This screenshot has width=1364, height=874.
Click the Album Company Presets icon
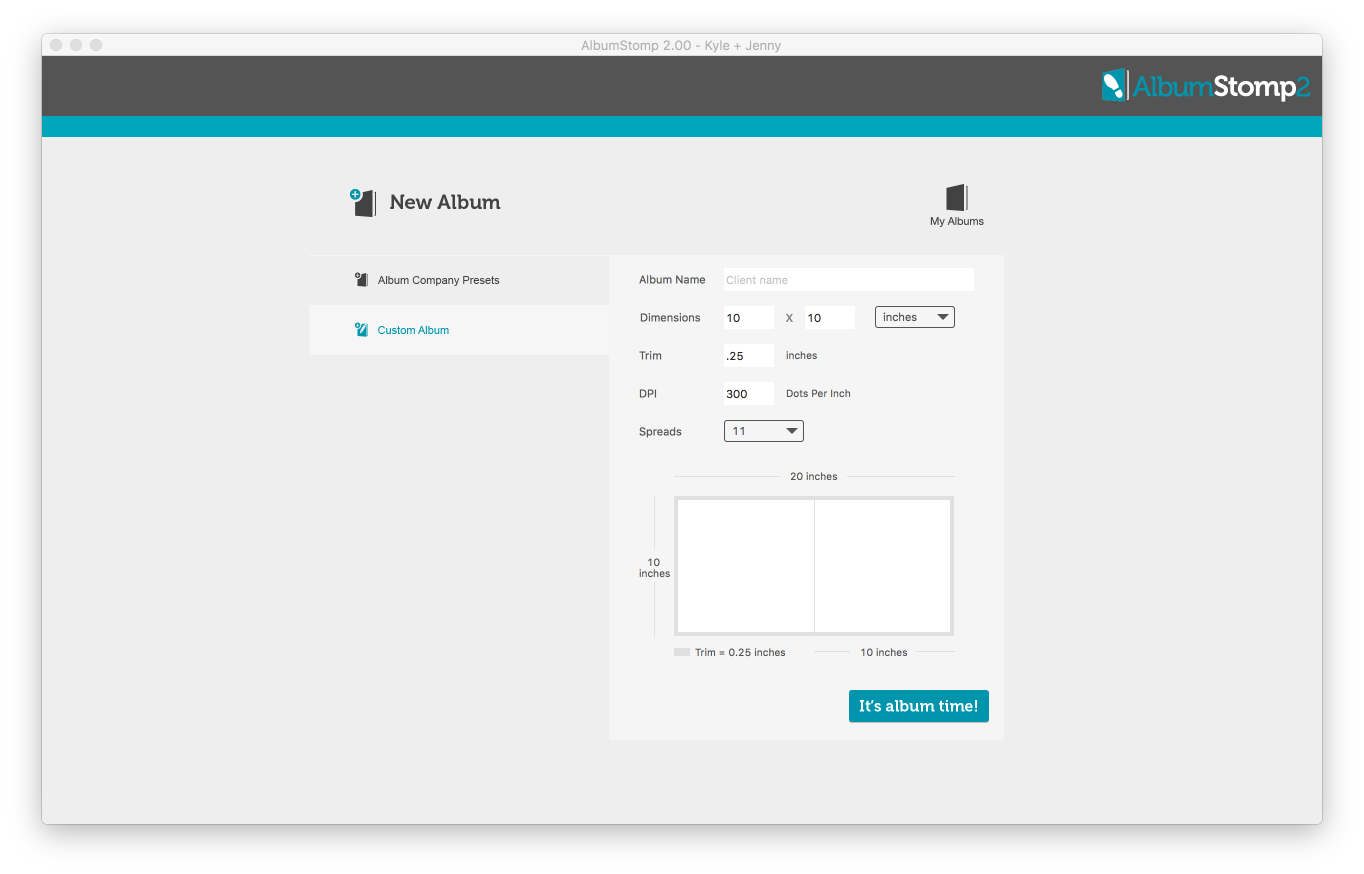click(362, 280)
